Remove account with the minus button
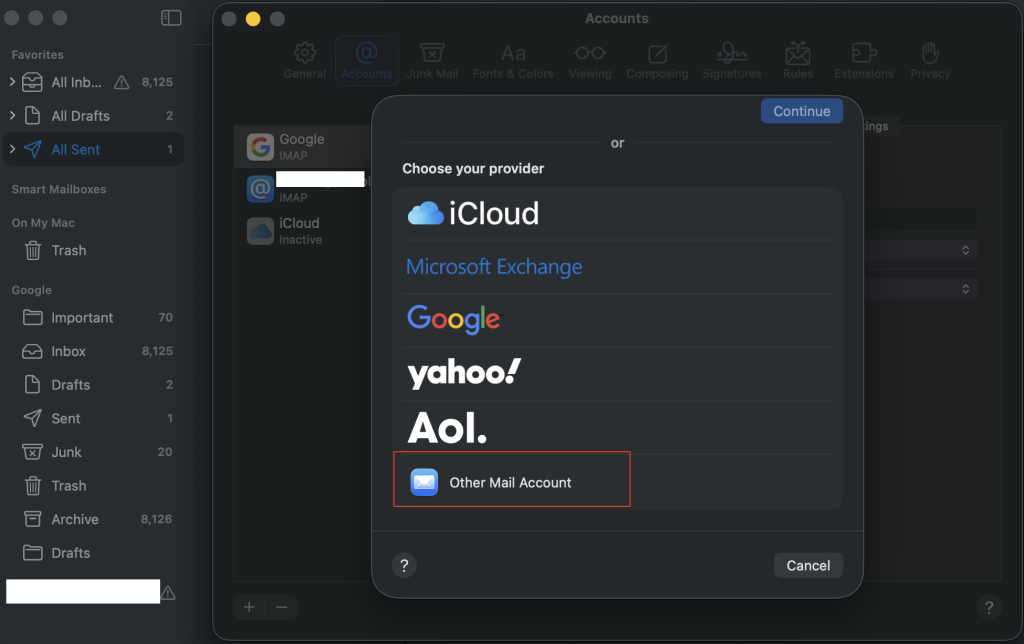 click(281, 607)
